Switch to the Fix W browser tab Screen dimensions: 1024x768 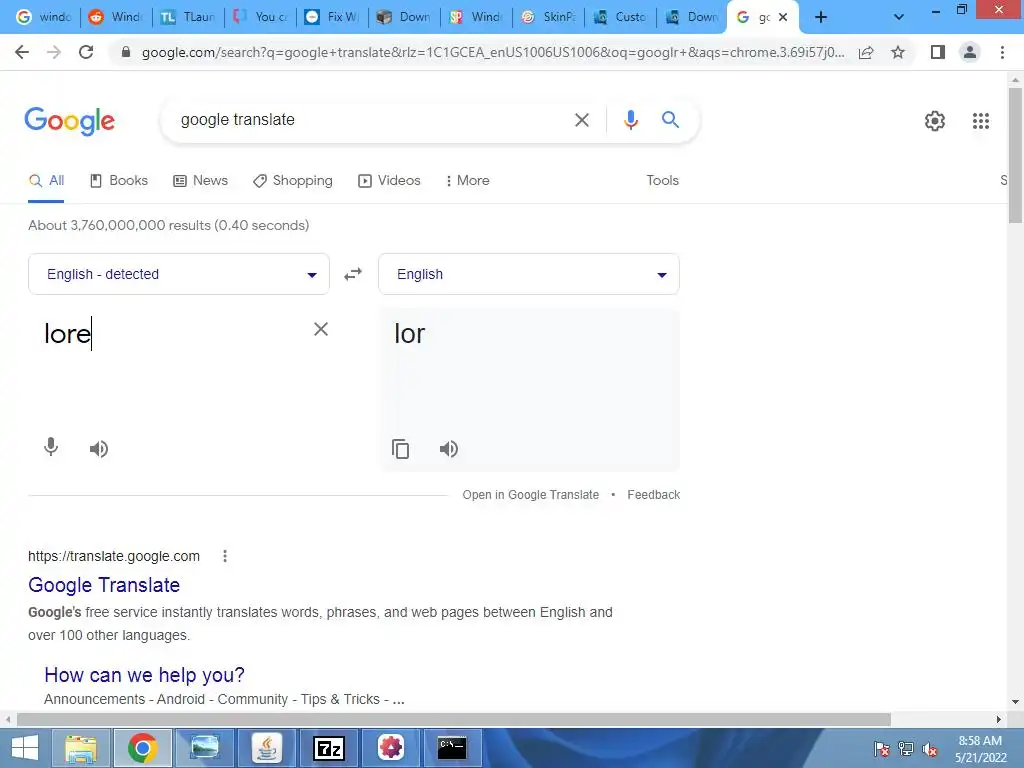332,18
